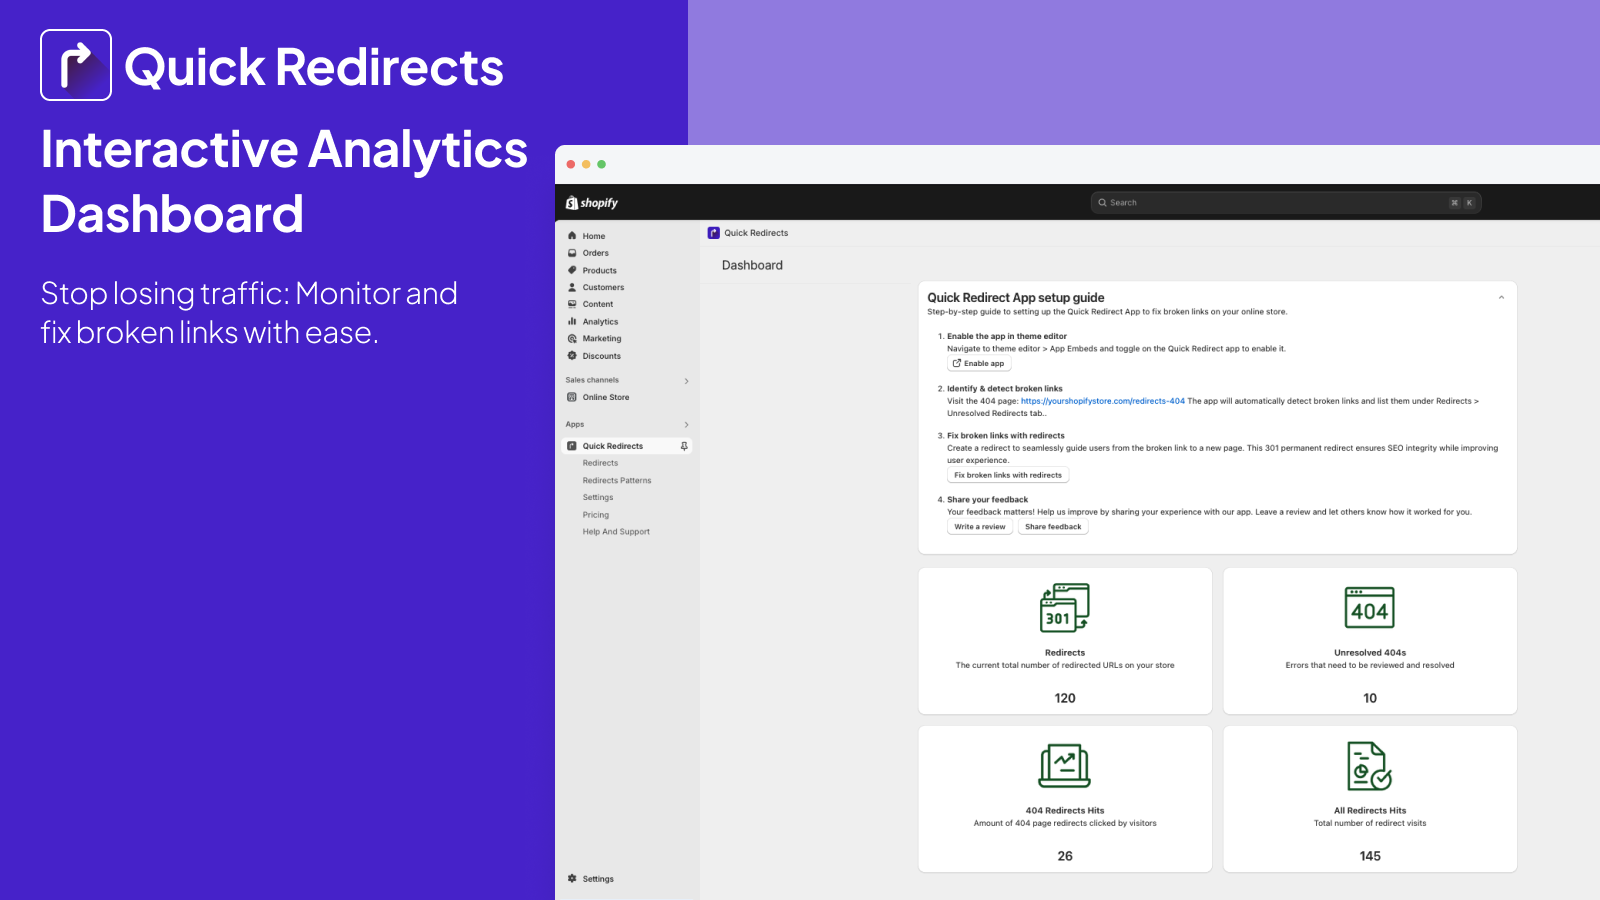Click the Shopify logo in the header

592,203
